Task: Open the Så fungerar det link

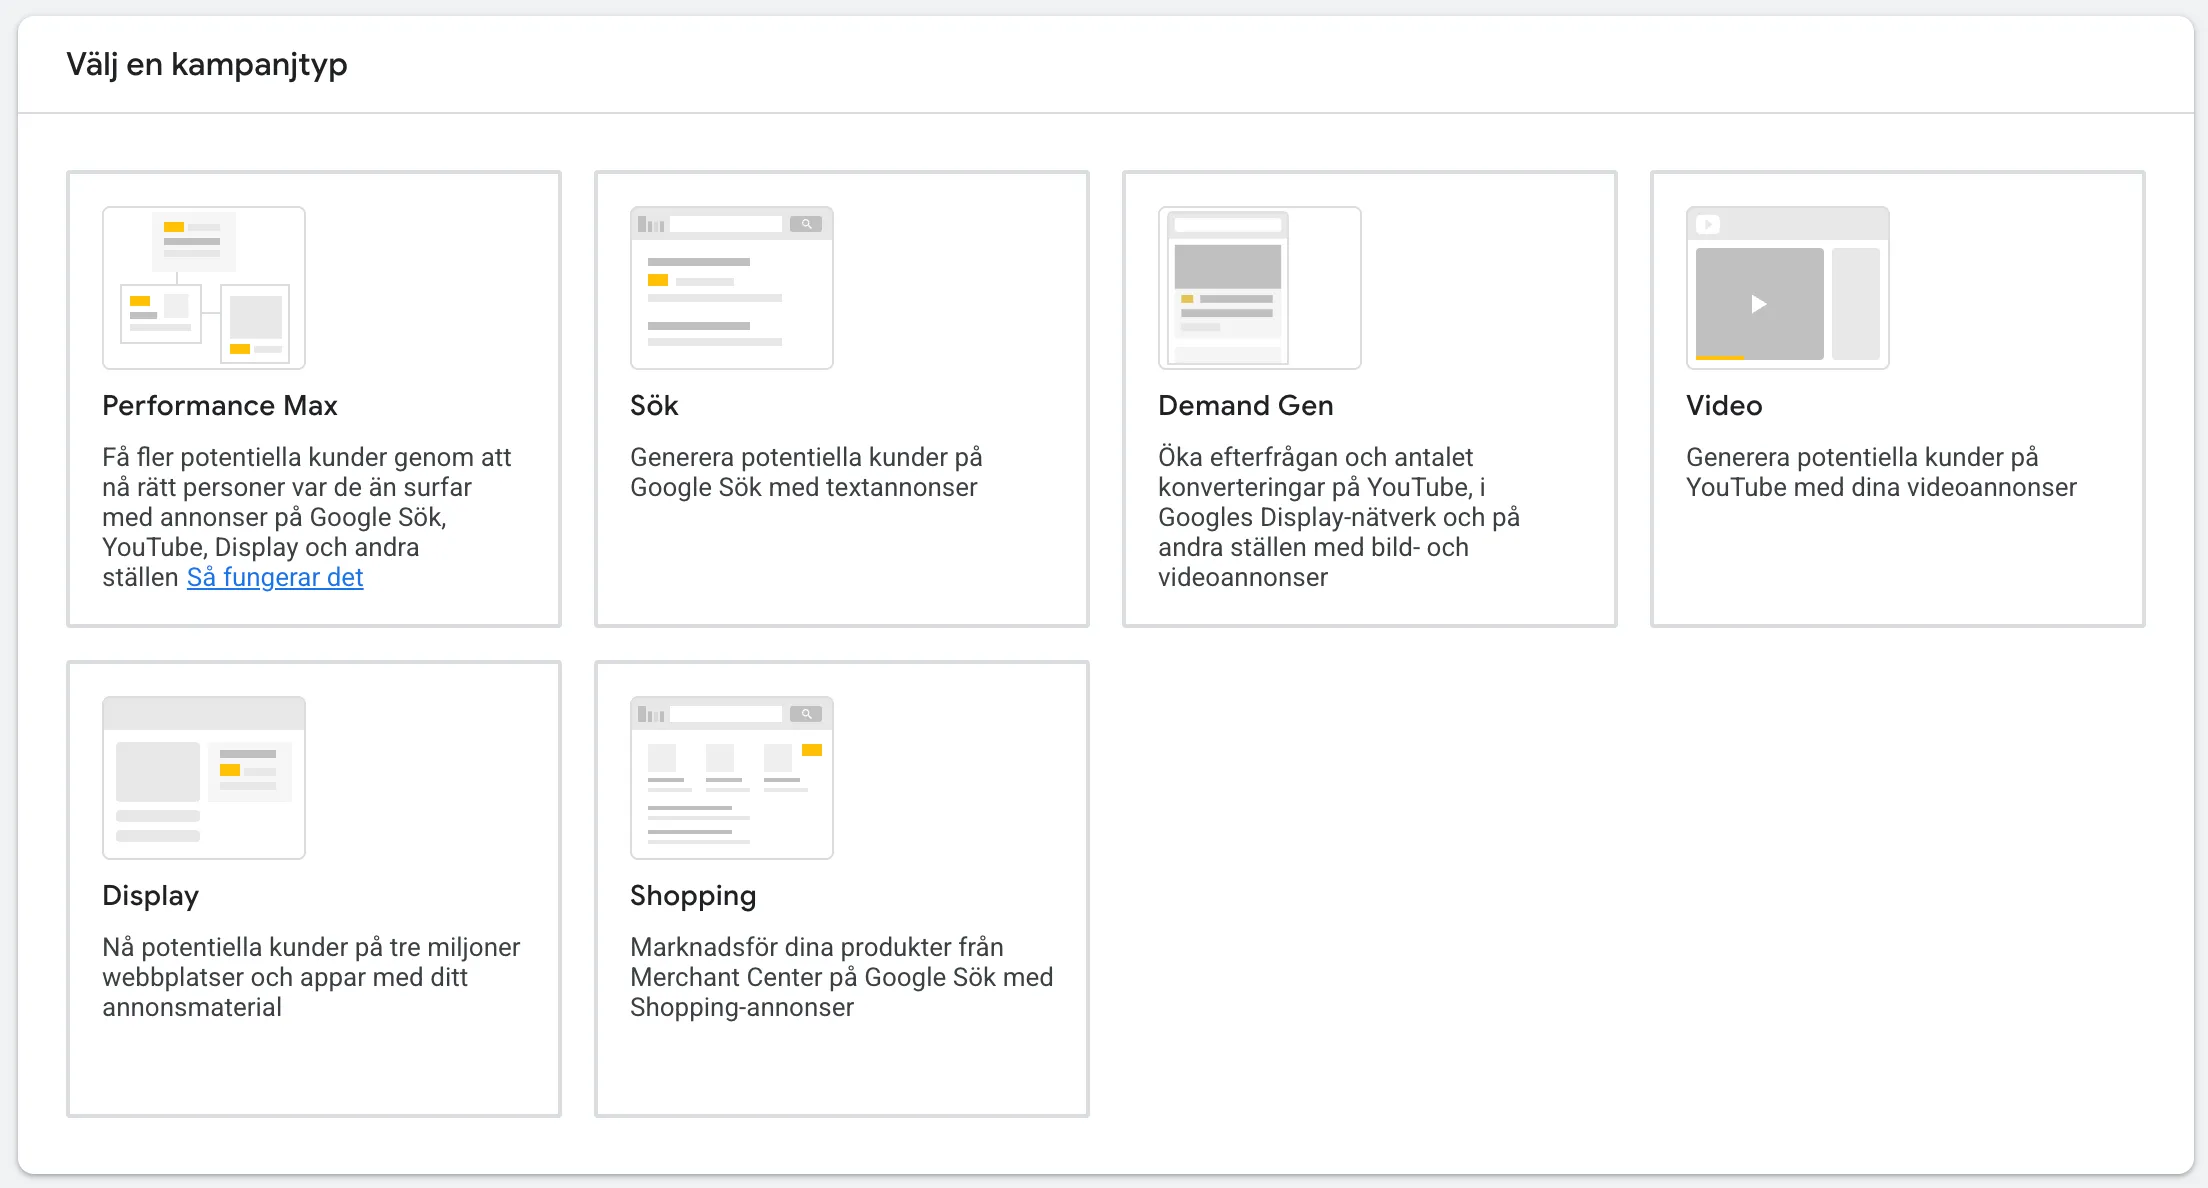Action: 275,577
